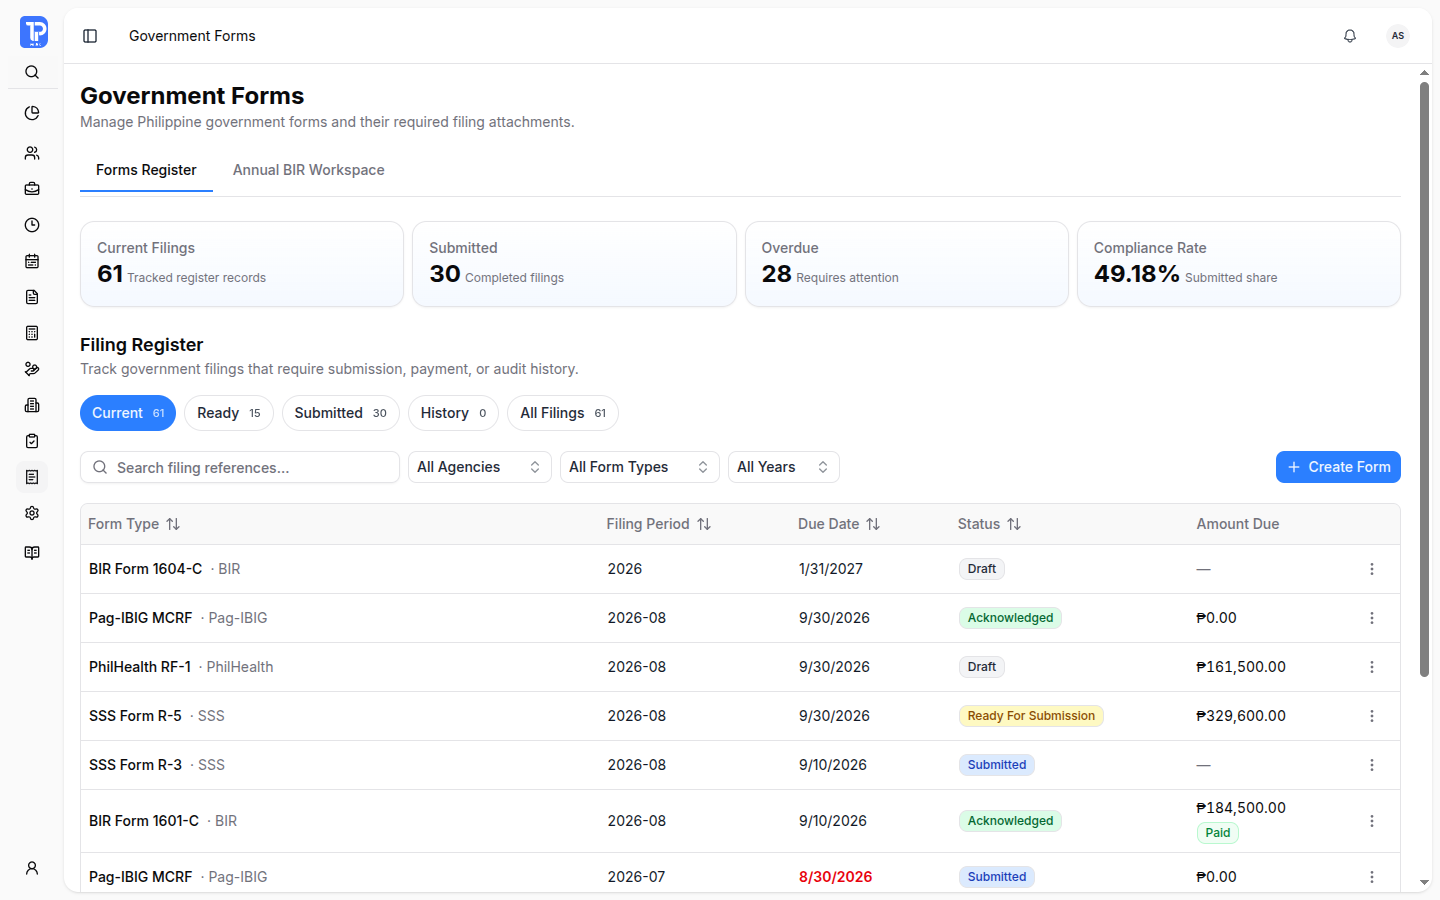Switch to Forms Register tab
This screenshot has height=900, width=1440.
[146, 170]
